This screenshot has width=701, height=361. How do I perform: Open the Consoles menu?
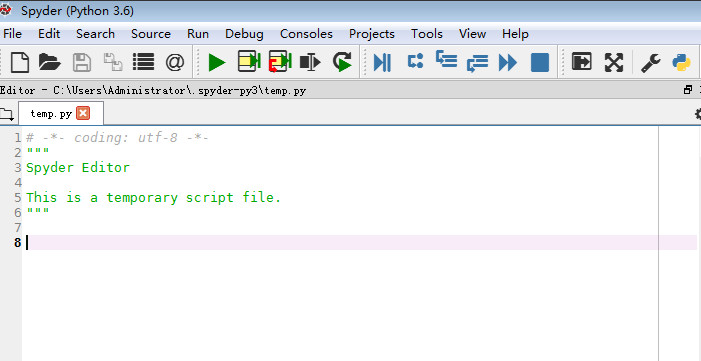(306, 34)
